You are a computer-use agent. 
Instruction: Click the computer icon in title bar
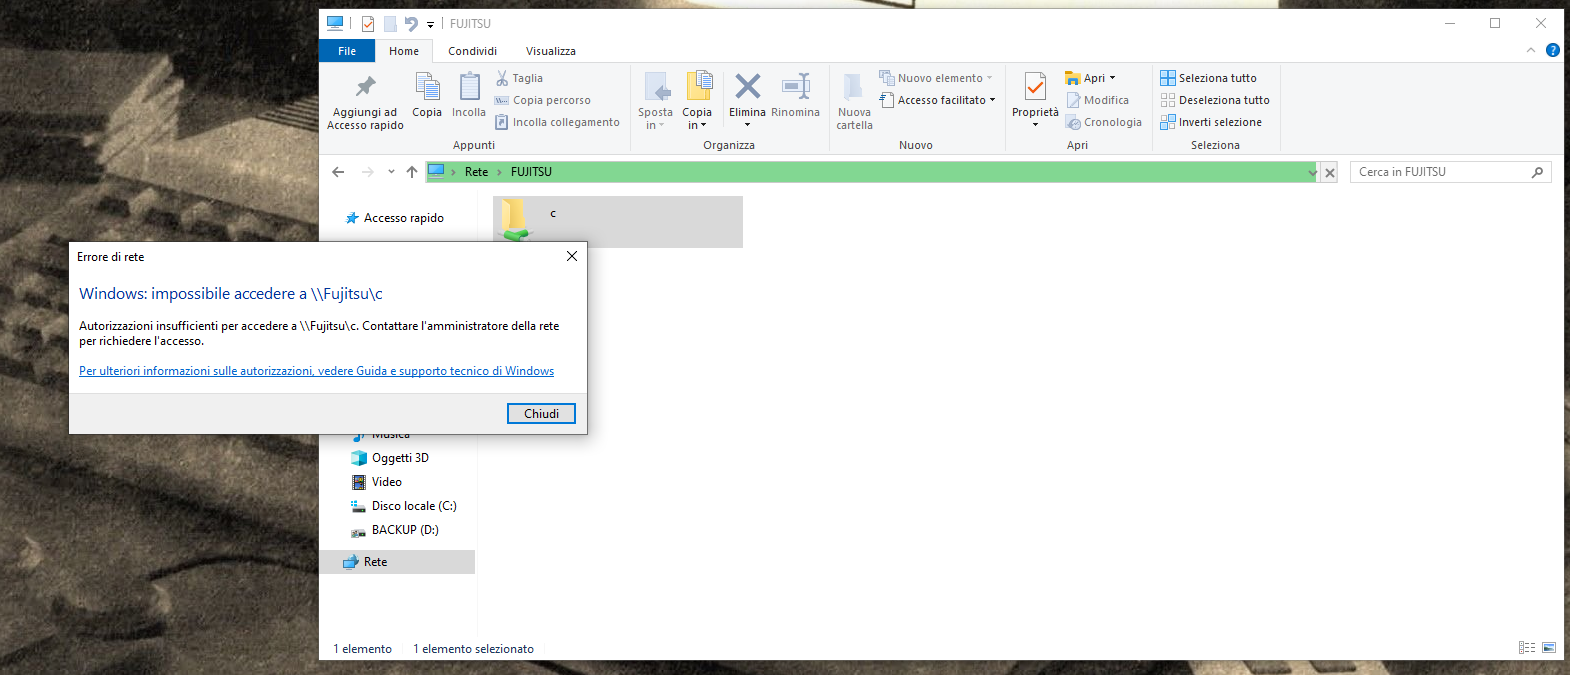[335, 24]
